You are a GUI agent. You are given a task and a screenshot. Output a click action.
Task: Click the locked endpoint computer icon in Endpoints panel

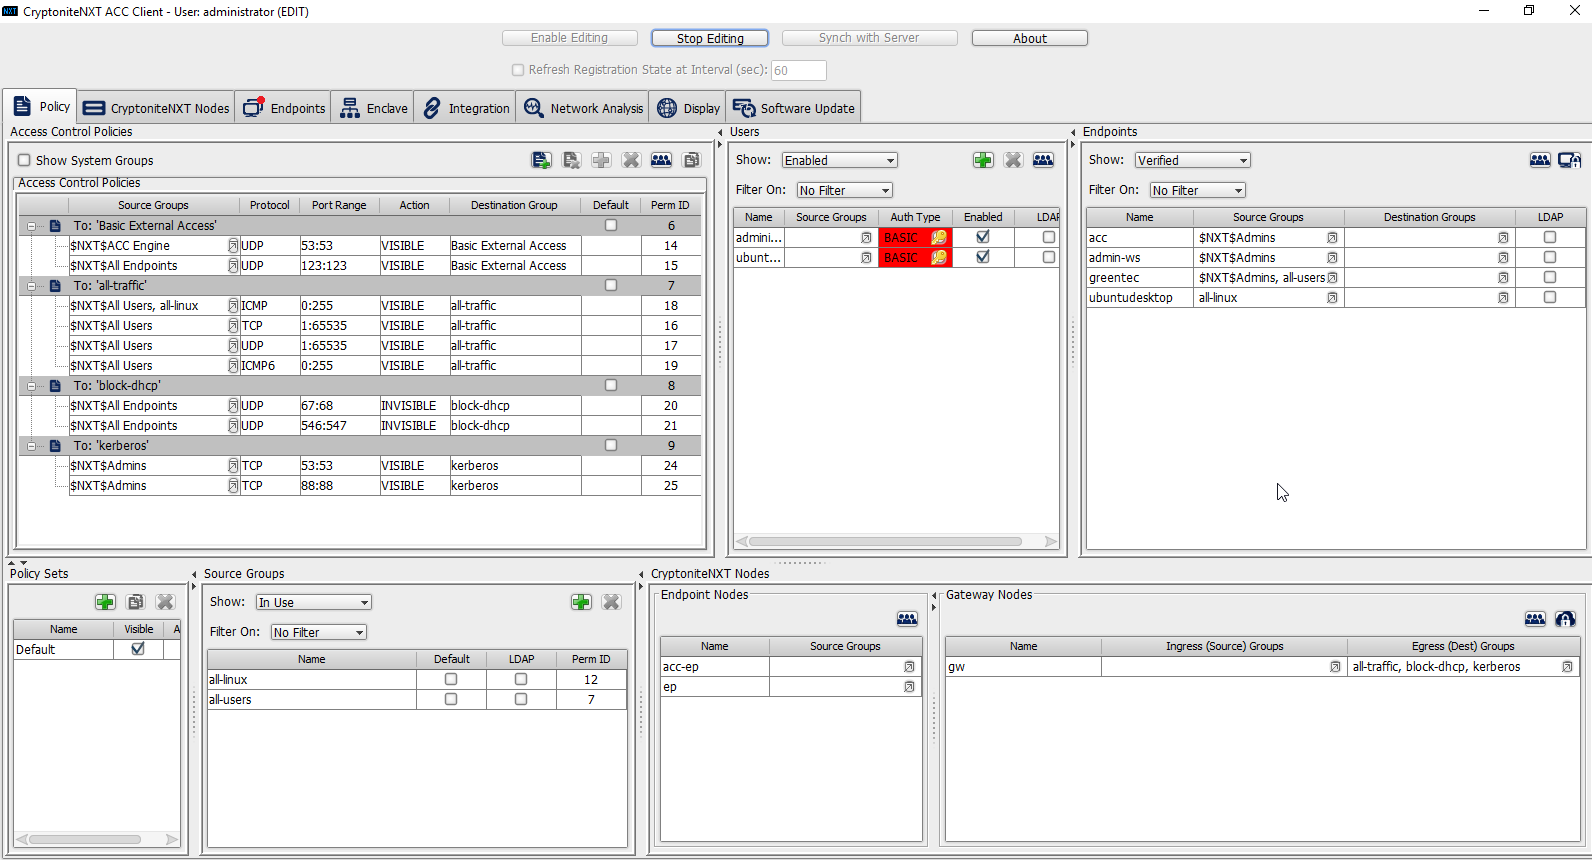1570,160
